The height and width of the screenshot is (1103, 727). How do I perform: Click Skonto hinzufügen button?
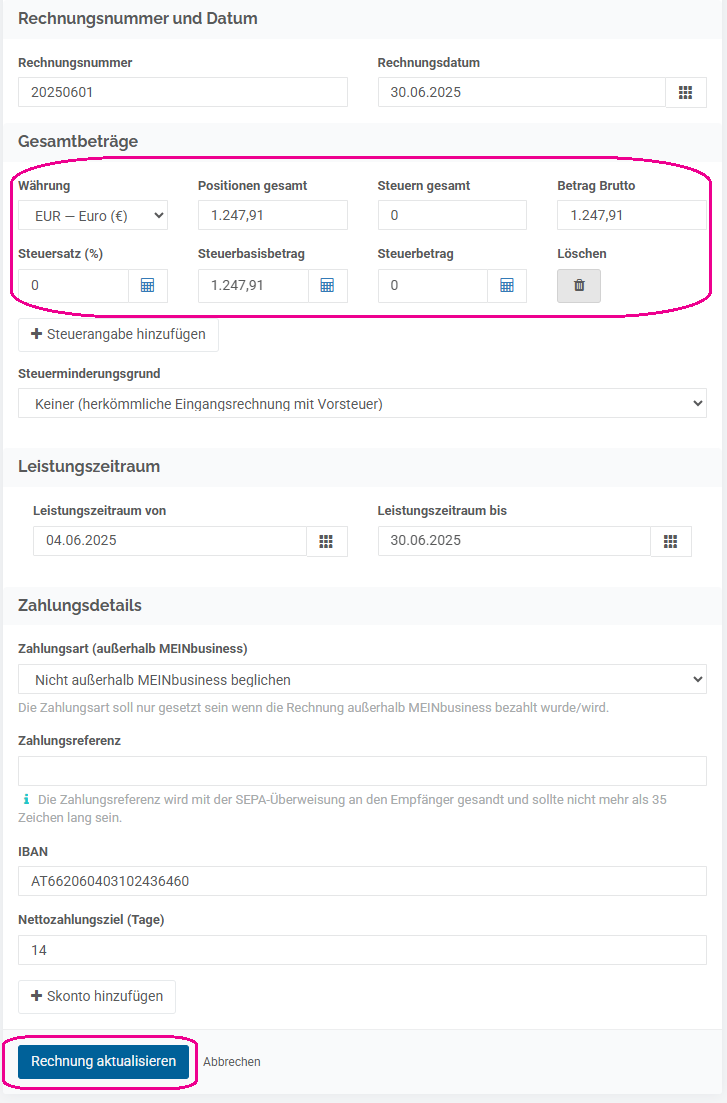click(97, 997)
